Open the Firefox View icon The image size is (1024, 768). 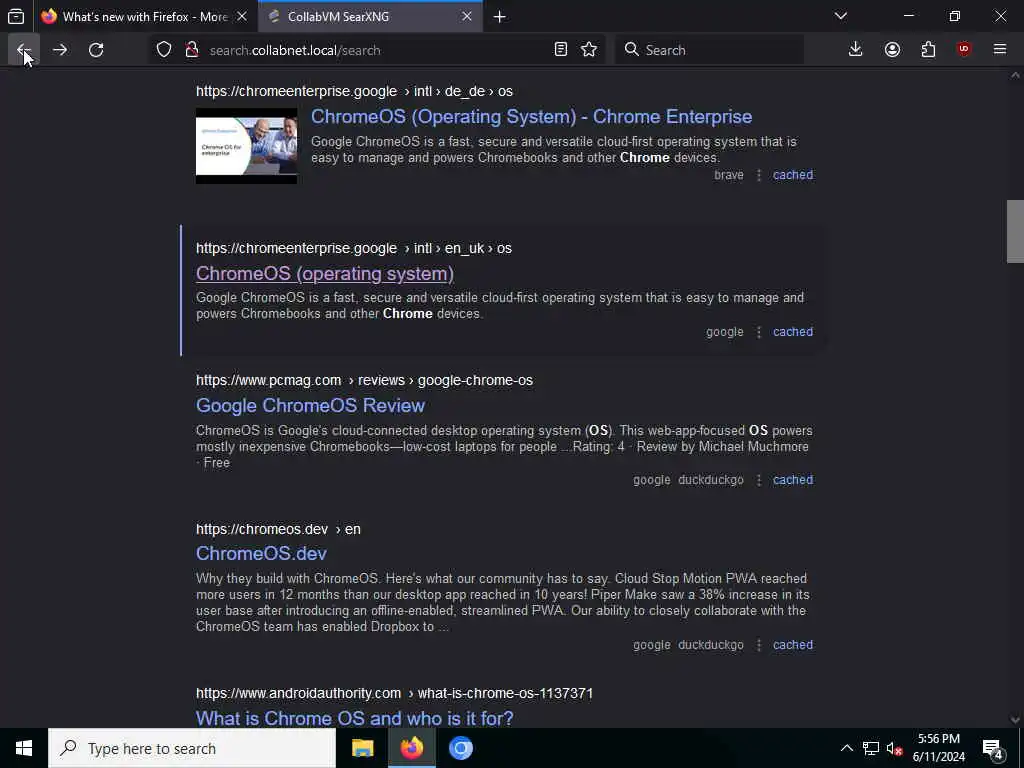click(16, 16)
